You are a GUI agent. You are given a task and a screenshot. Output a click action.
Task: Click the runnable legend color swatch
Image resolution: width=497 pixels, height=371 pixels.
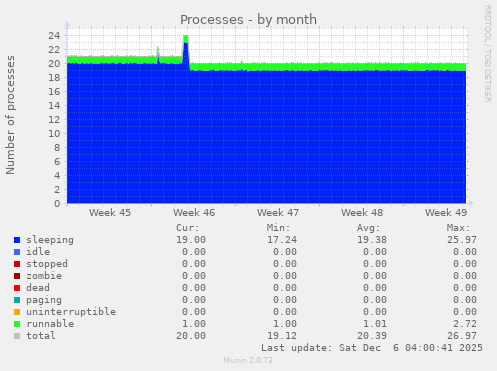[17, 324]
